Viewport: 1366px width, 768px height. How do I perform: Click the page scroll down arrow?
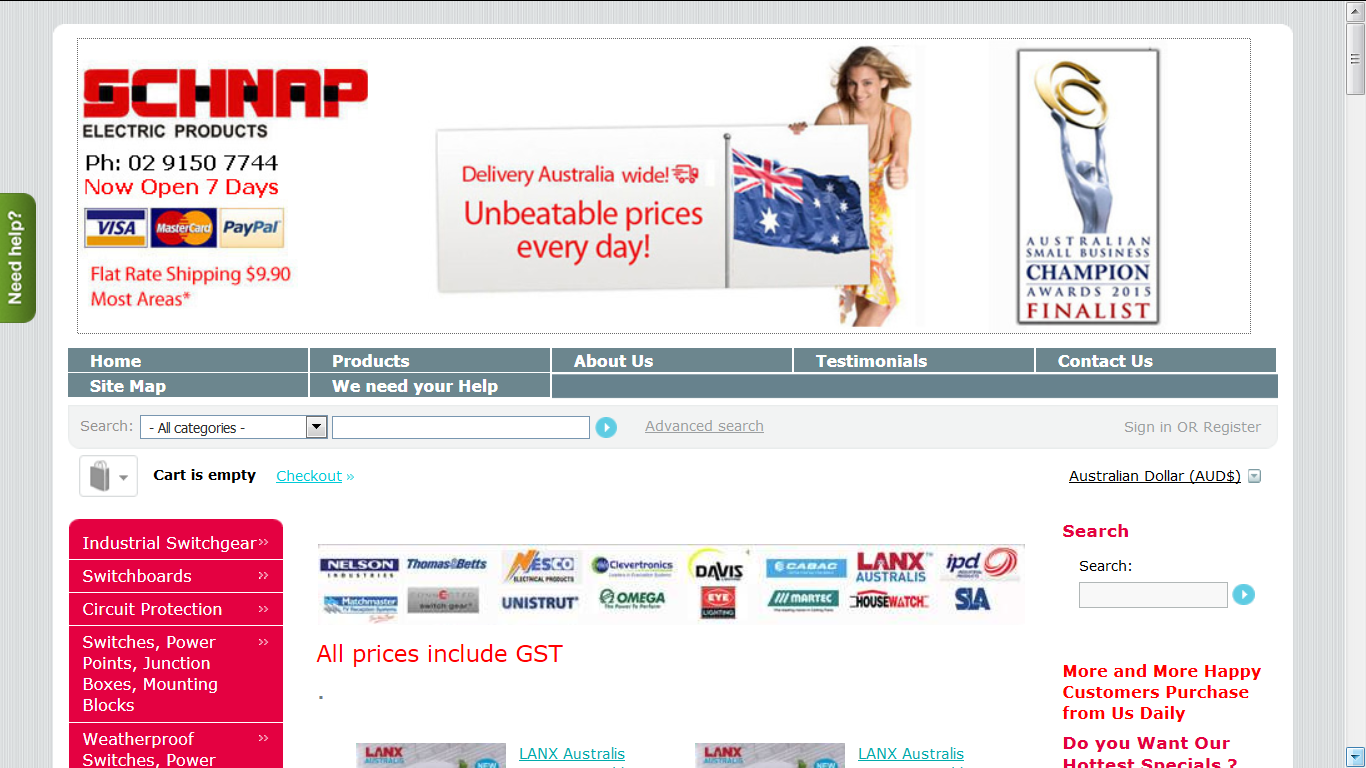coord(1355,756)
